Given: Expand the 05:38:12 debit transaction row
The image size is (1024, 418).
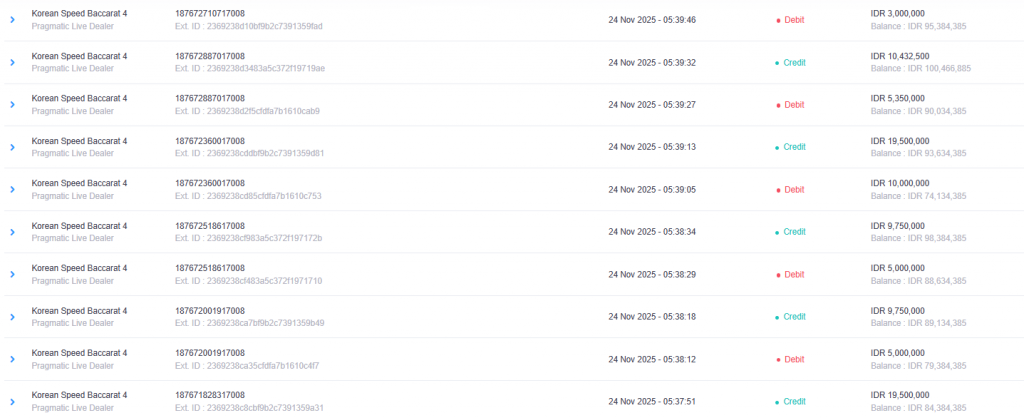Looking at the screenshot, I should [12, 360].
